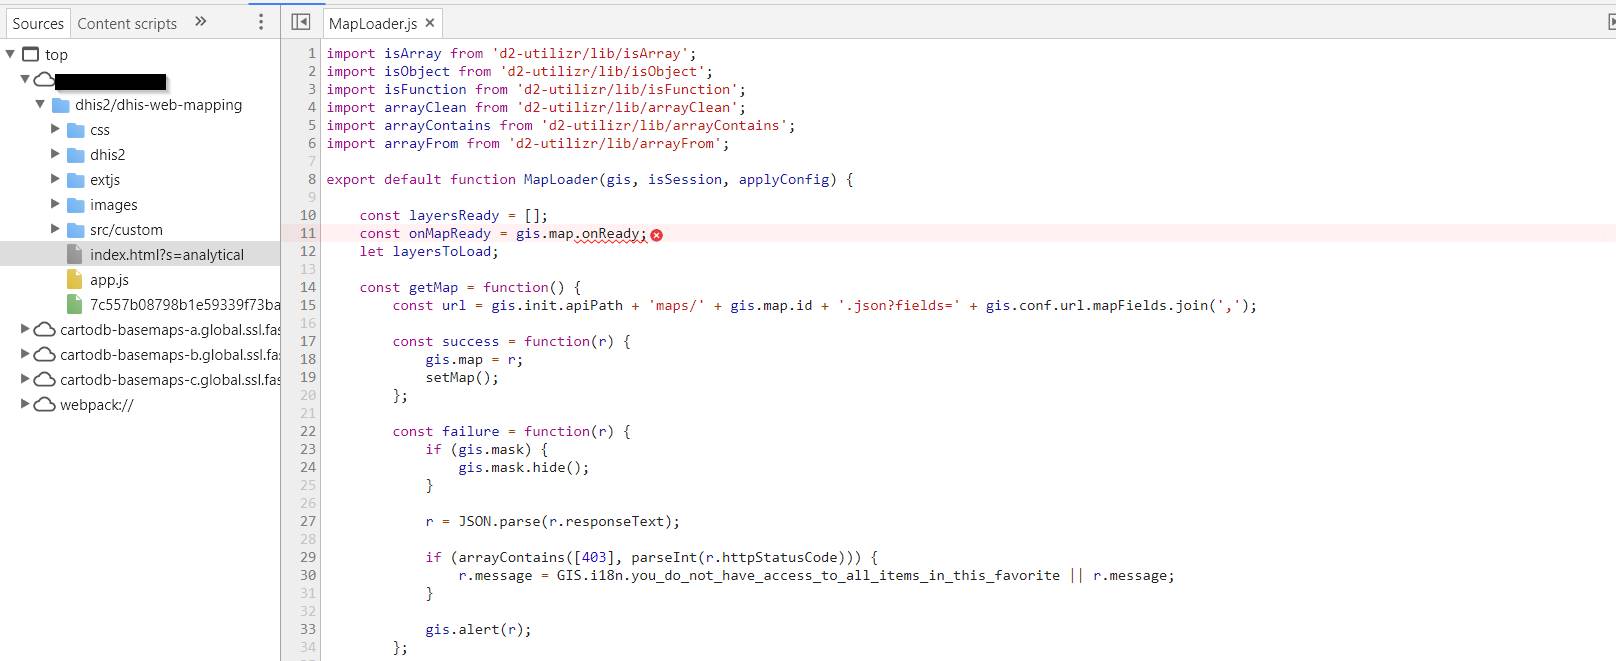Click 'arrayContains' call on line 29

(512, 557)
